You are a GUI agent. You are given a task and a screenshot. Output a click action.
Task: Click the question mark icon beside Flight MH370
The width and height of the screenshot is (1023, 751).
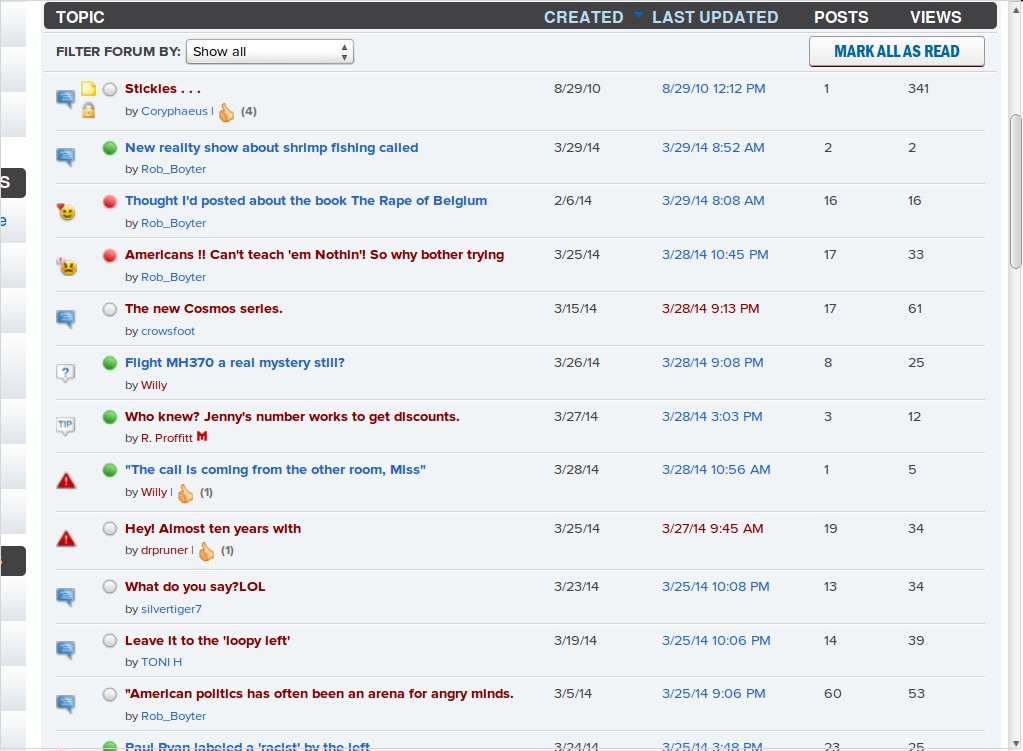pos(66,373)
